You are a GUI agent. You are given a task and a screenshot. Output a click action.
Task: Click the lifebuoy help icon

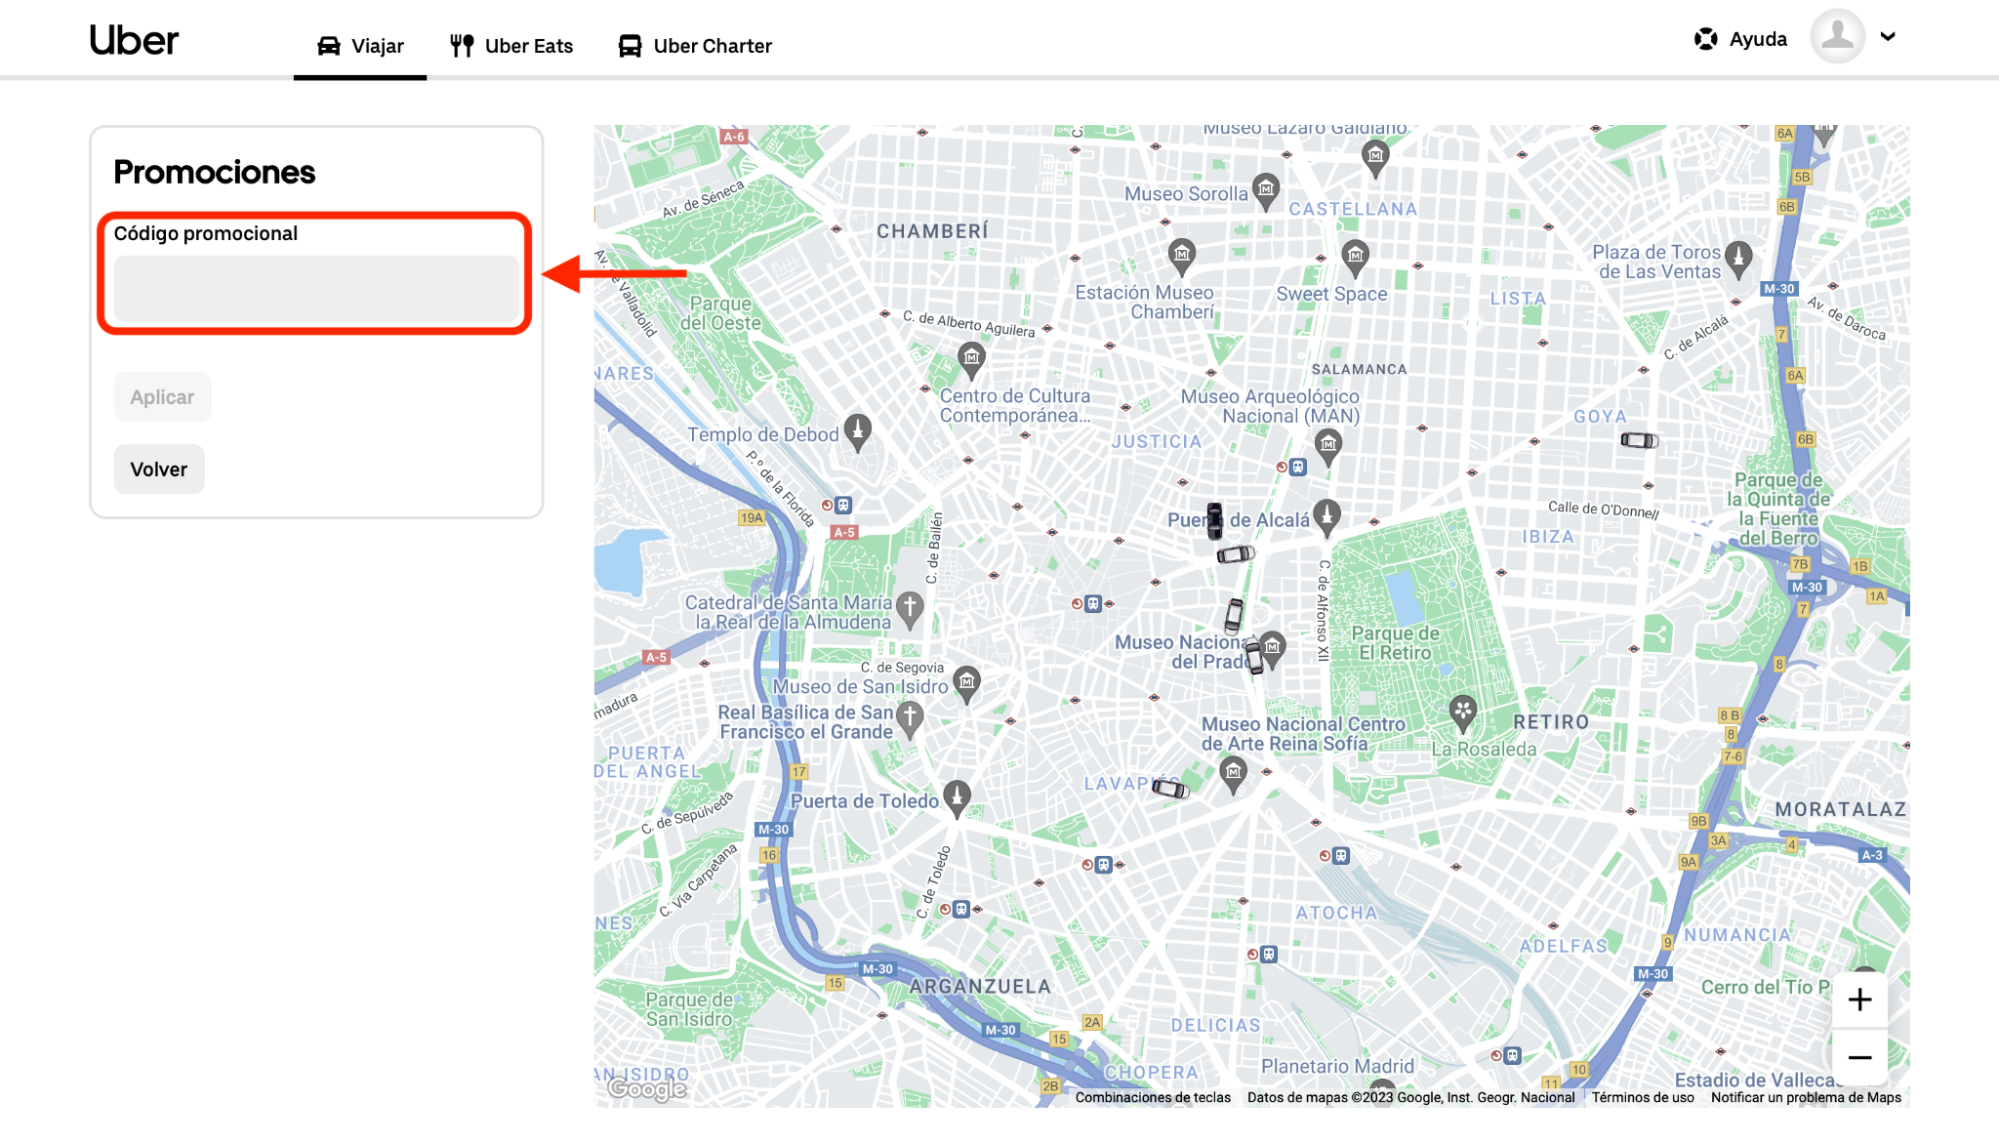[1706, 39]
